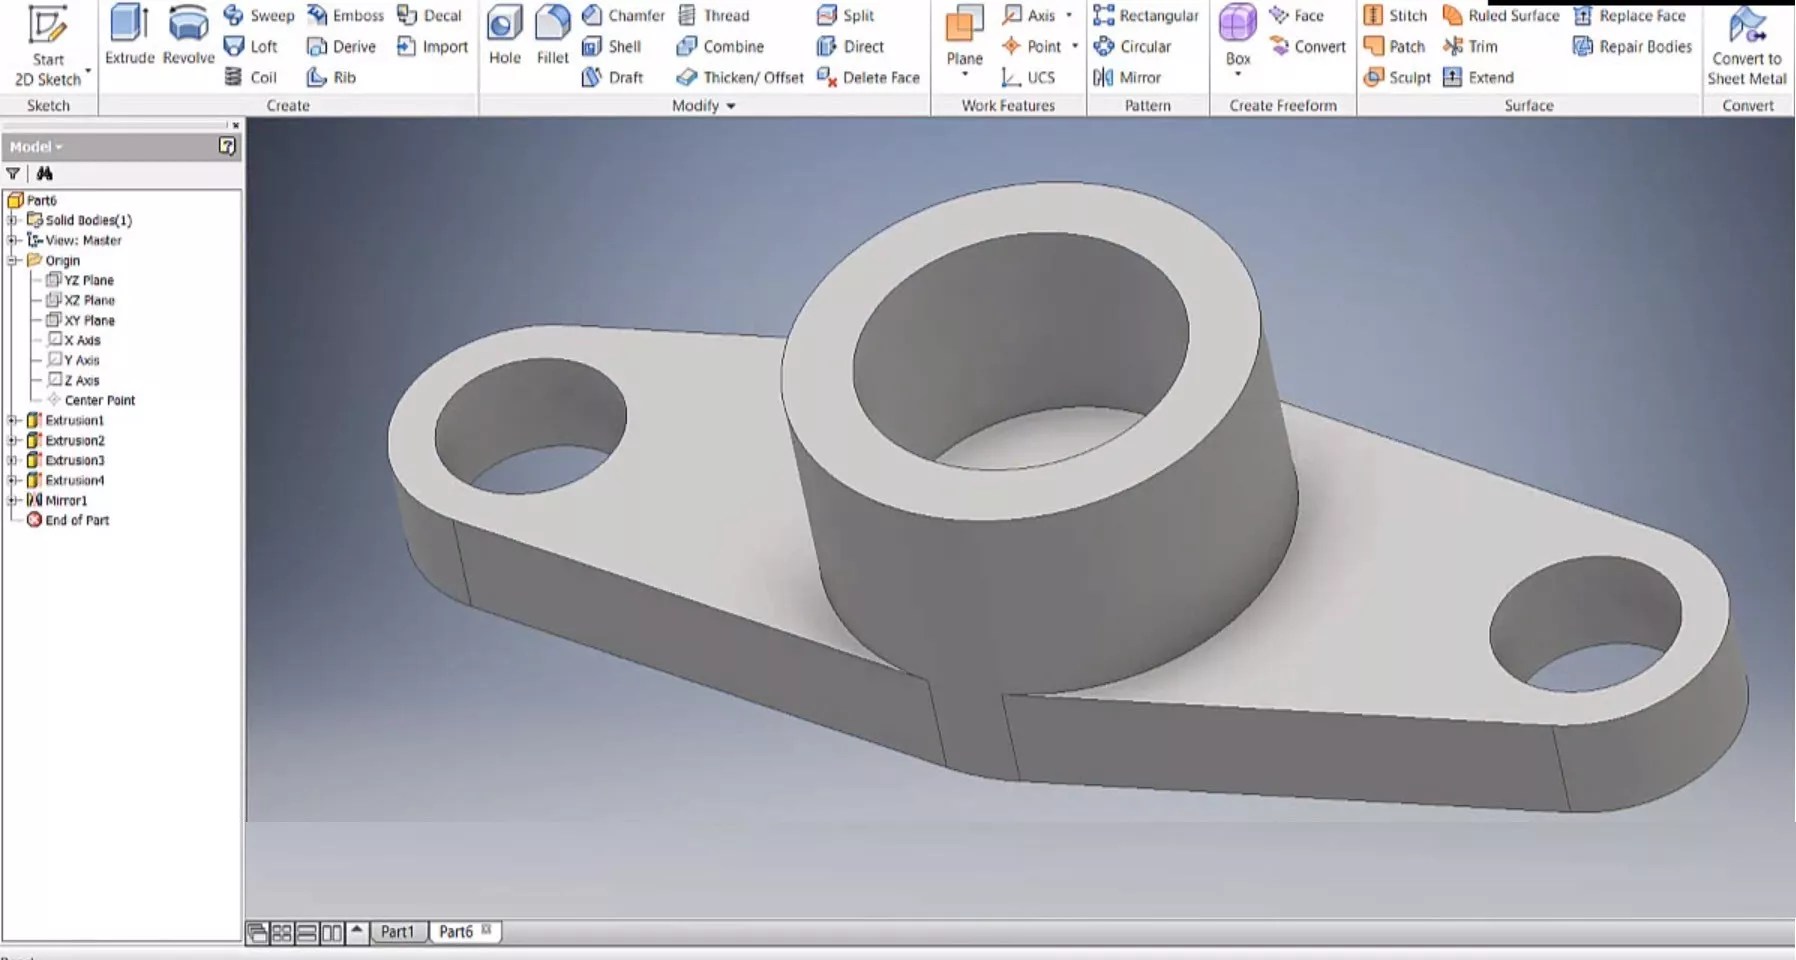
Task: Create a Freeform Box
Action: point(1238,36)
